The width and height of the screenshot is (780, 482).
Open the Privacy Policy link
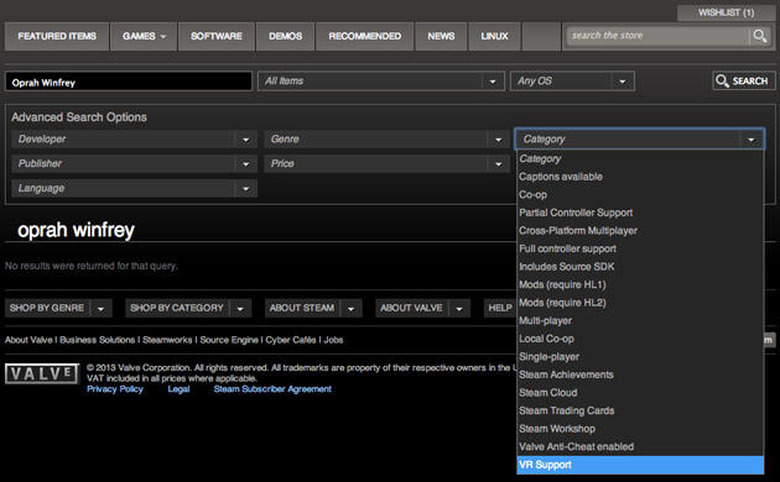[115, 389]
